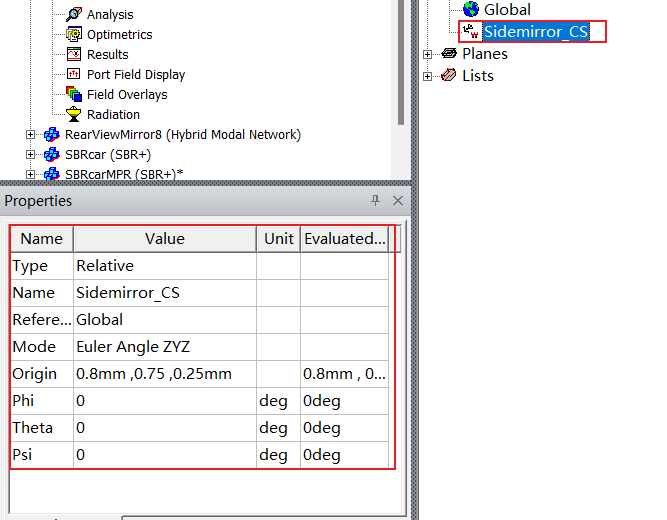Select the Sidemirror_CS tree item

(x=536, y=31)
